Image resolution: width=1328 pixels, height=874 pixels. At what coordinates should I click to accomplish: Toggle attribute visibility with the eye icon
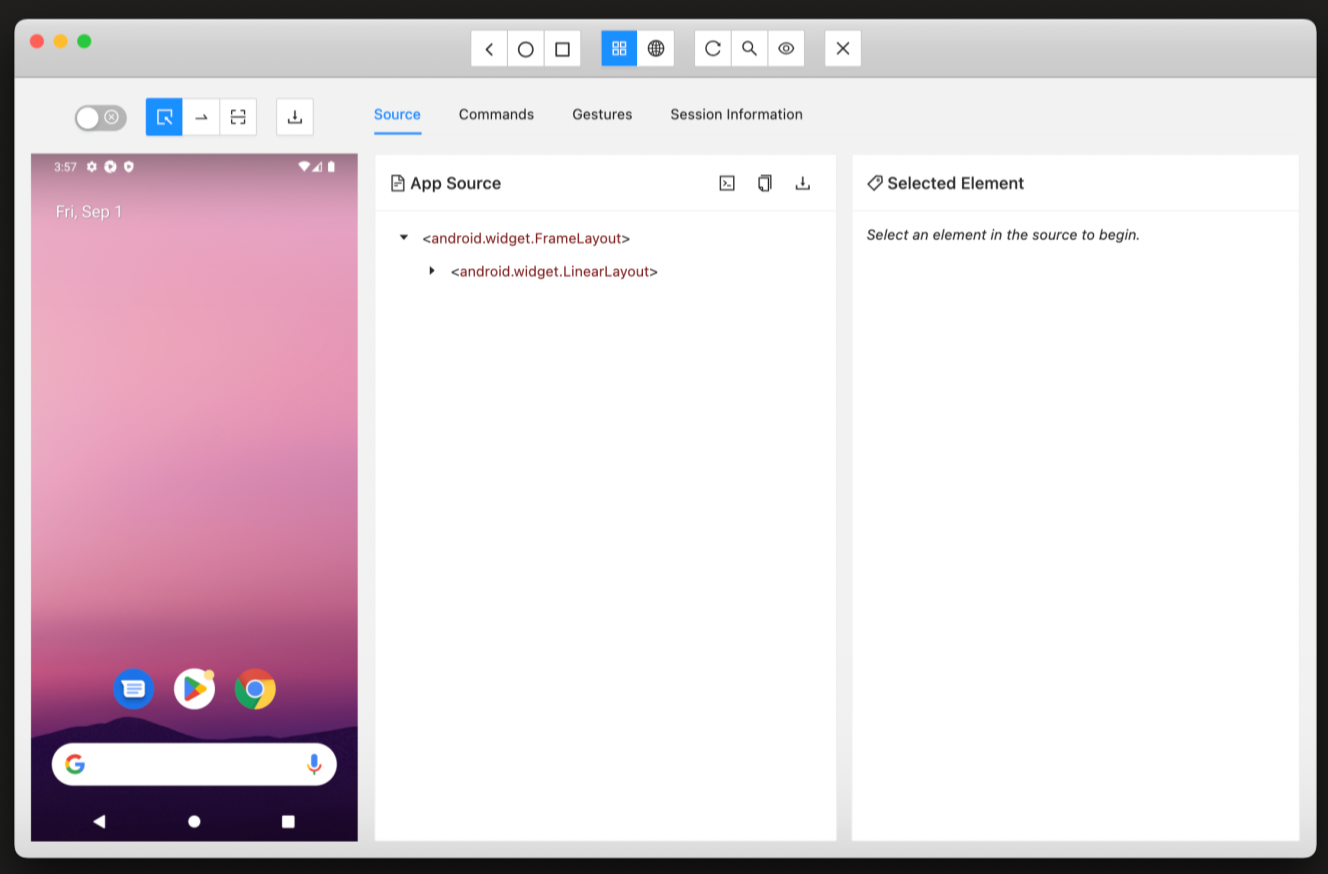(786, 48)
